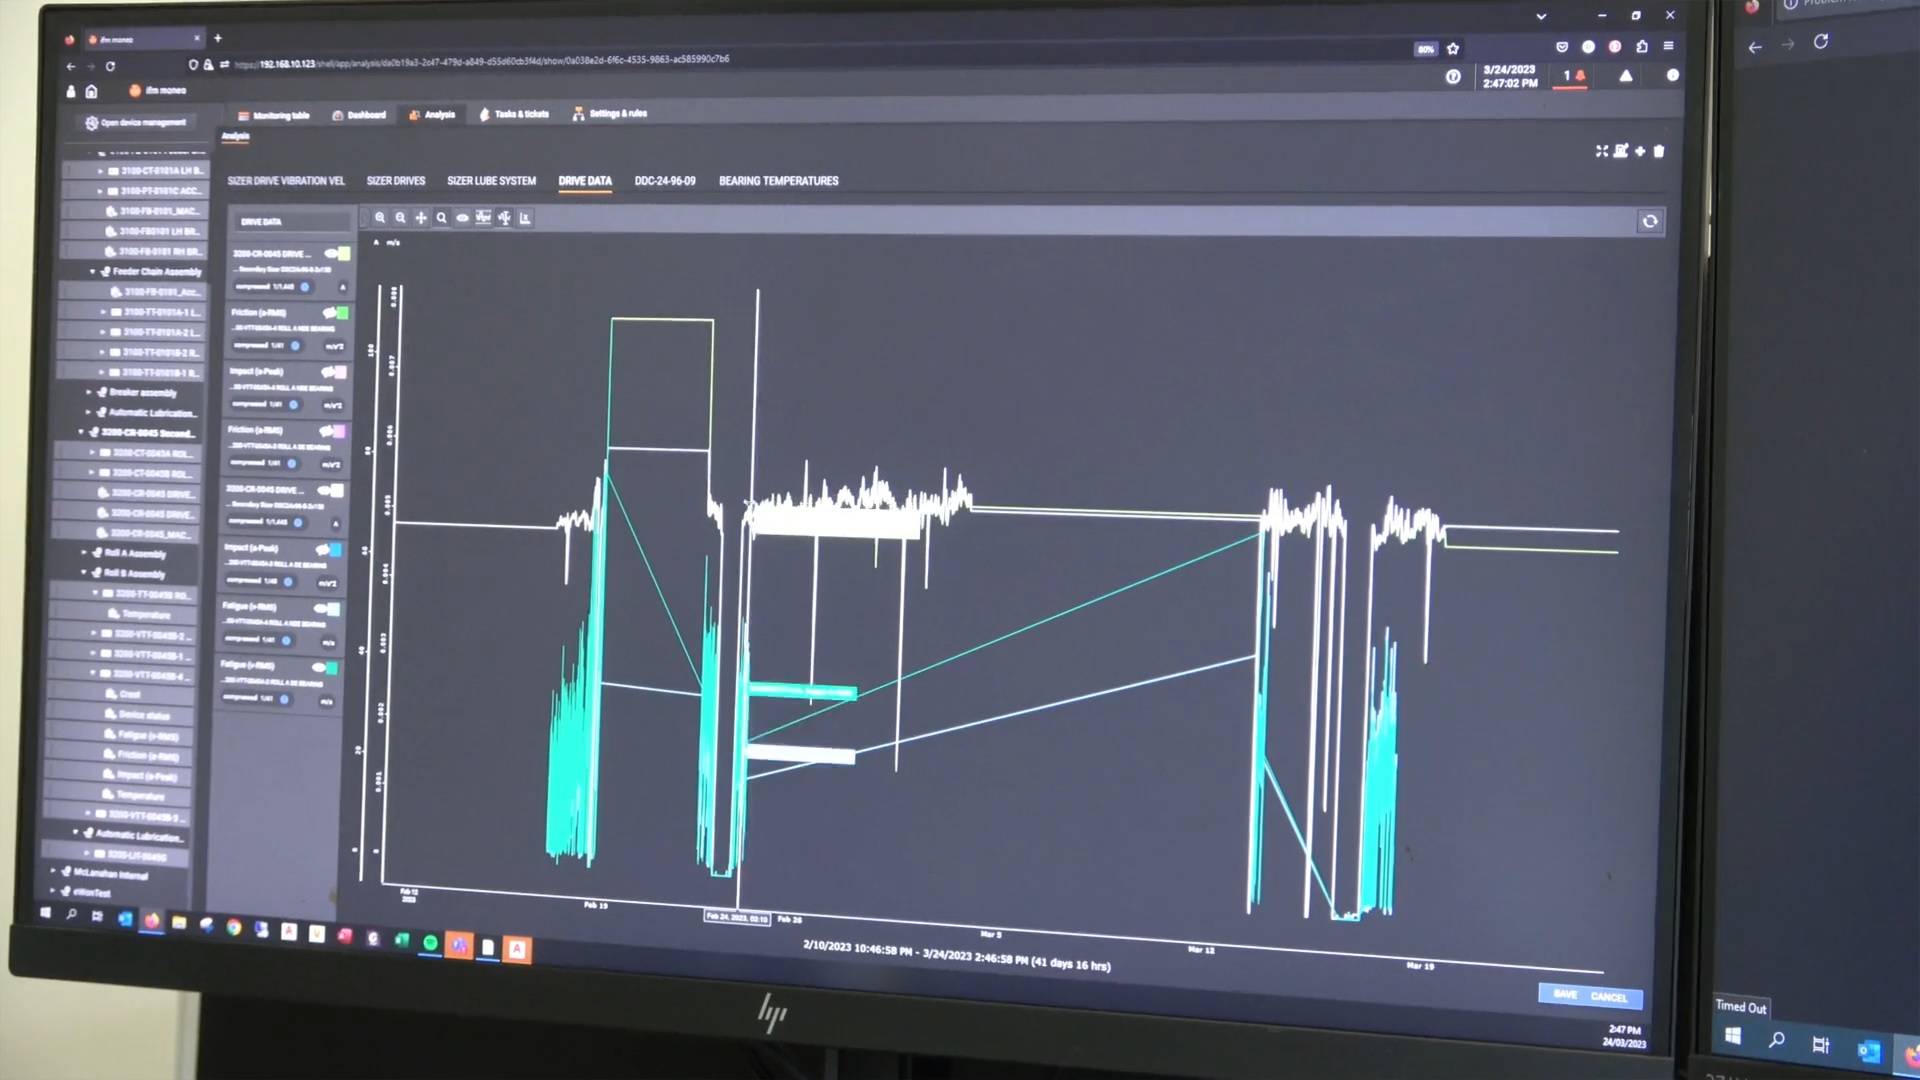Open the Monitoring table menu
This screenshot has width=1920, height=1080.
tap(274, 116)
